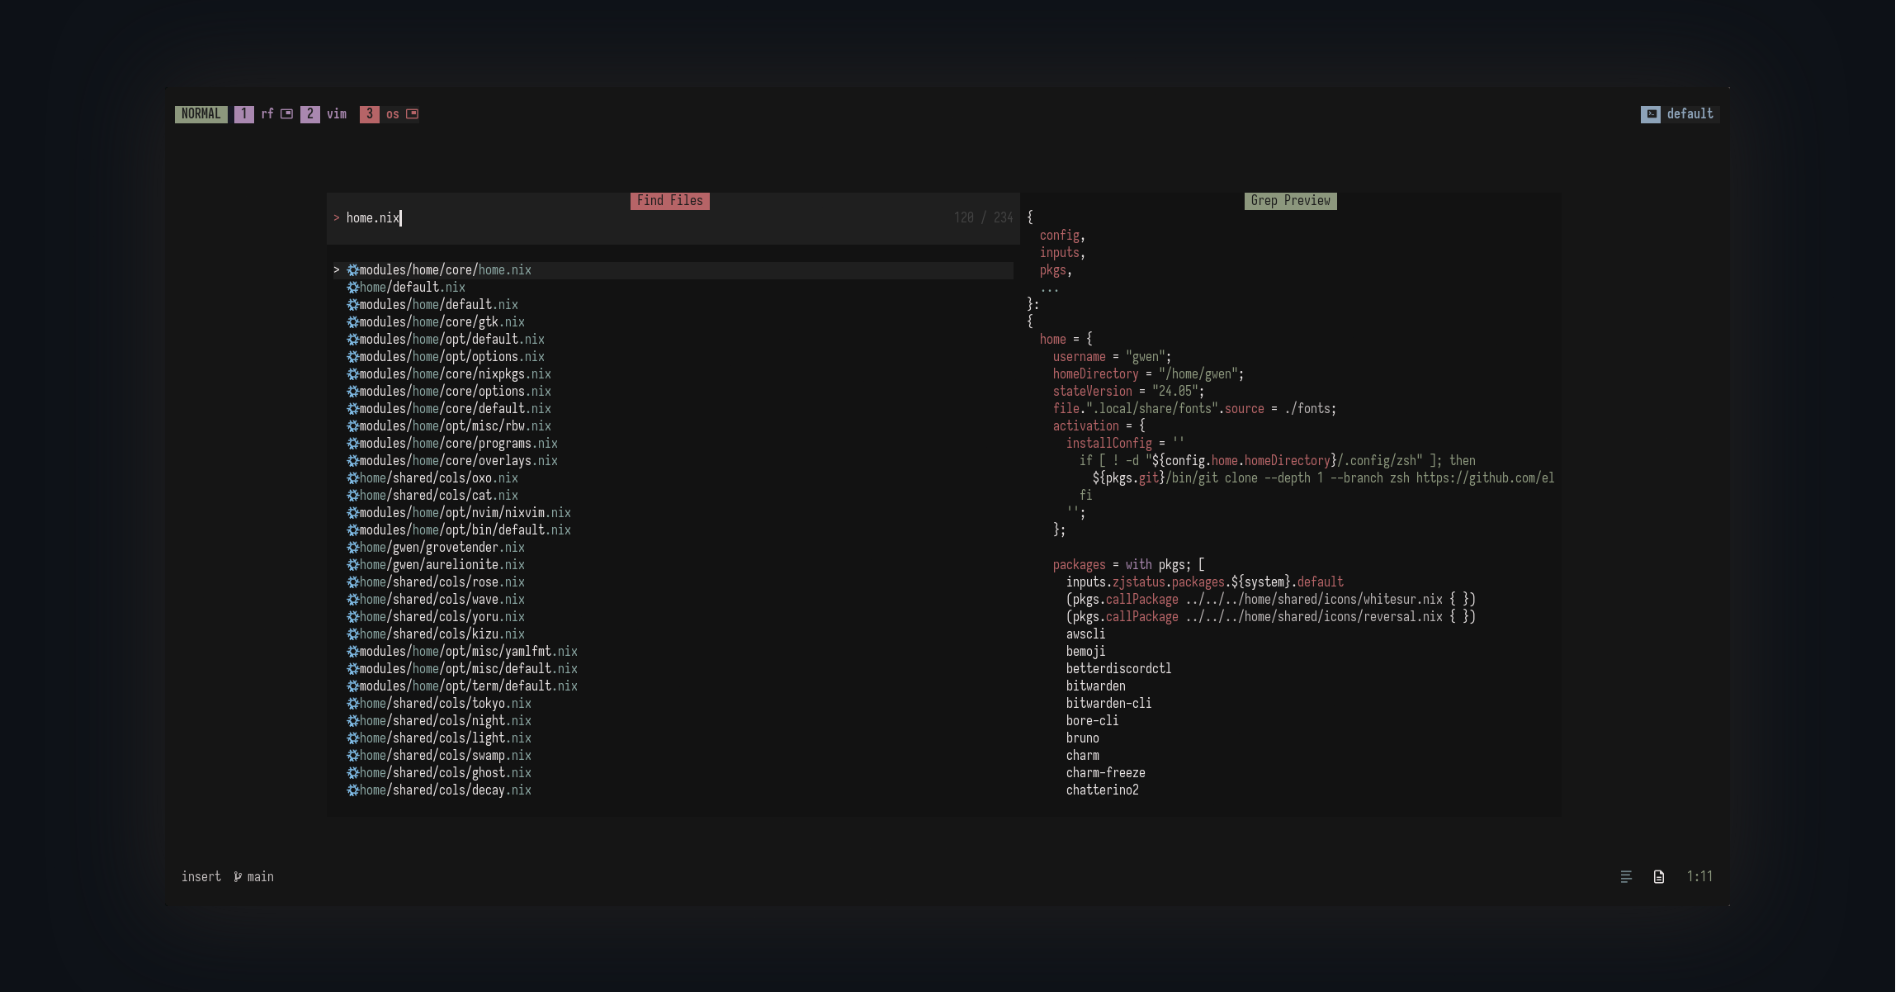The width and height of the screenshot is (1896, 992).
Task: Click nix icon of modules/home/opt/term/default.nix
Action: pos(353,686)
